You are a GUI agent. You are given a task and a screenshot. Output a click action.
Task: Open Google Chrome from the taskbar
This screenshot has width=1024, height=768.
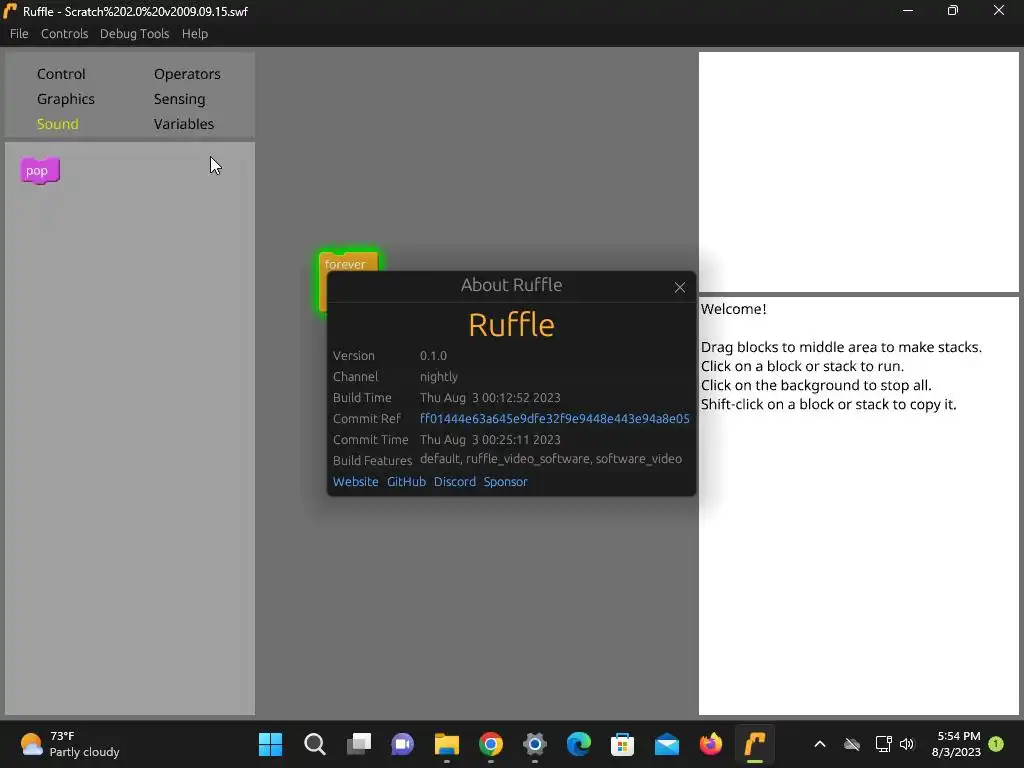490,744
